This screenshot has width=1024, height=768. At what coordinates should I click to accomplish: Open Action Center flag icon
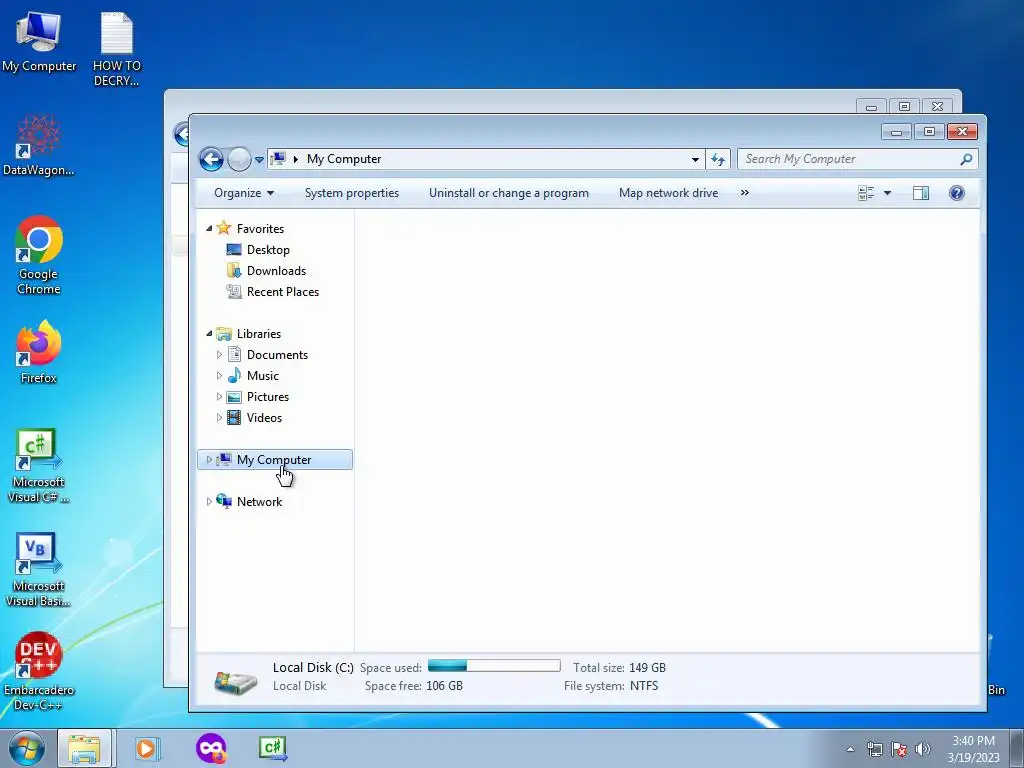(x=899, y=749)
